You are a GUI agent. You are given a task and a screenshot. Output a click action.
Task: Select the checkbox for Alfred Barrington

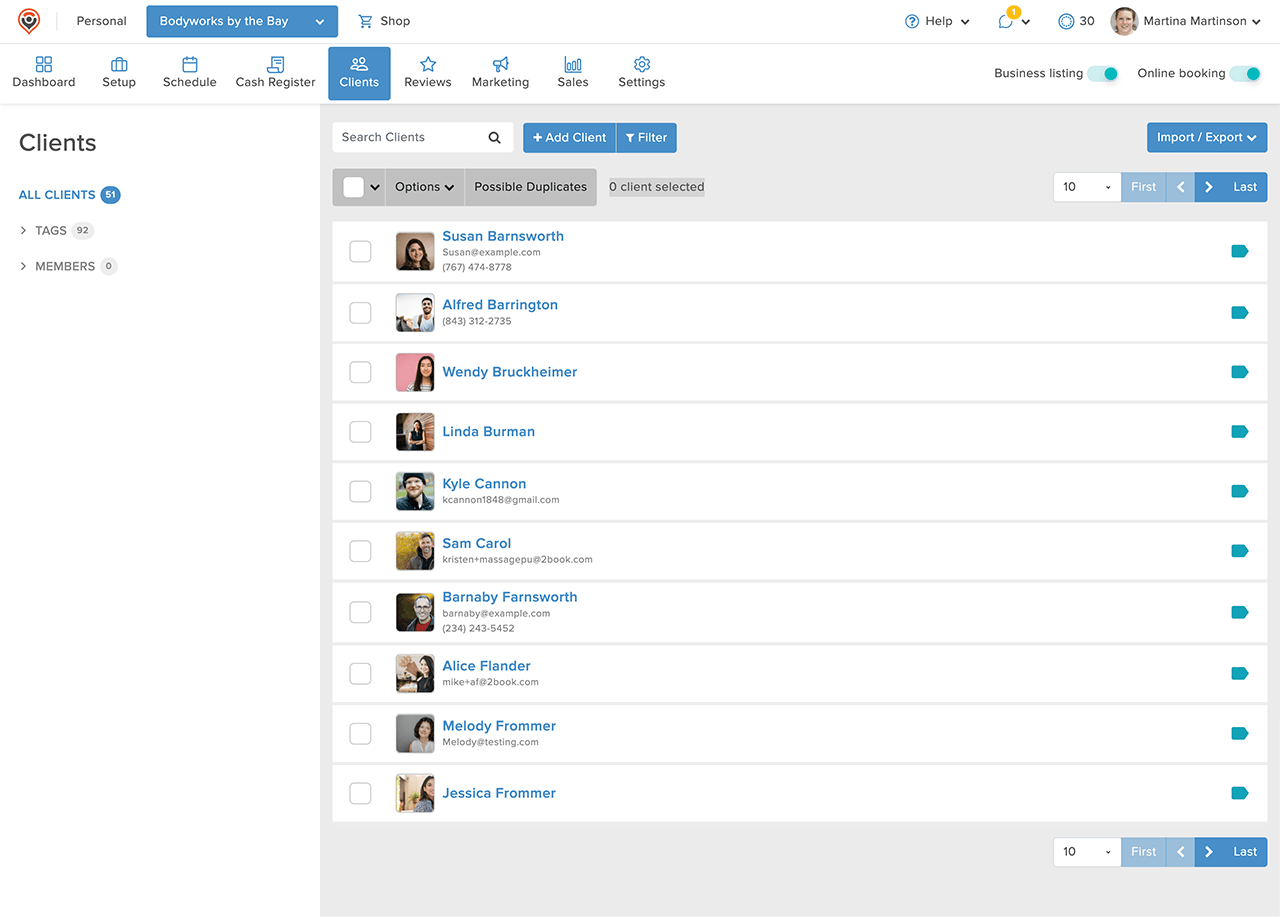(360, 313)
